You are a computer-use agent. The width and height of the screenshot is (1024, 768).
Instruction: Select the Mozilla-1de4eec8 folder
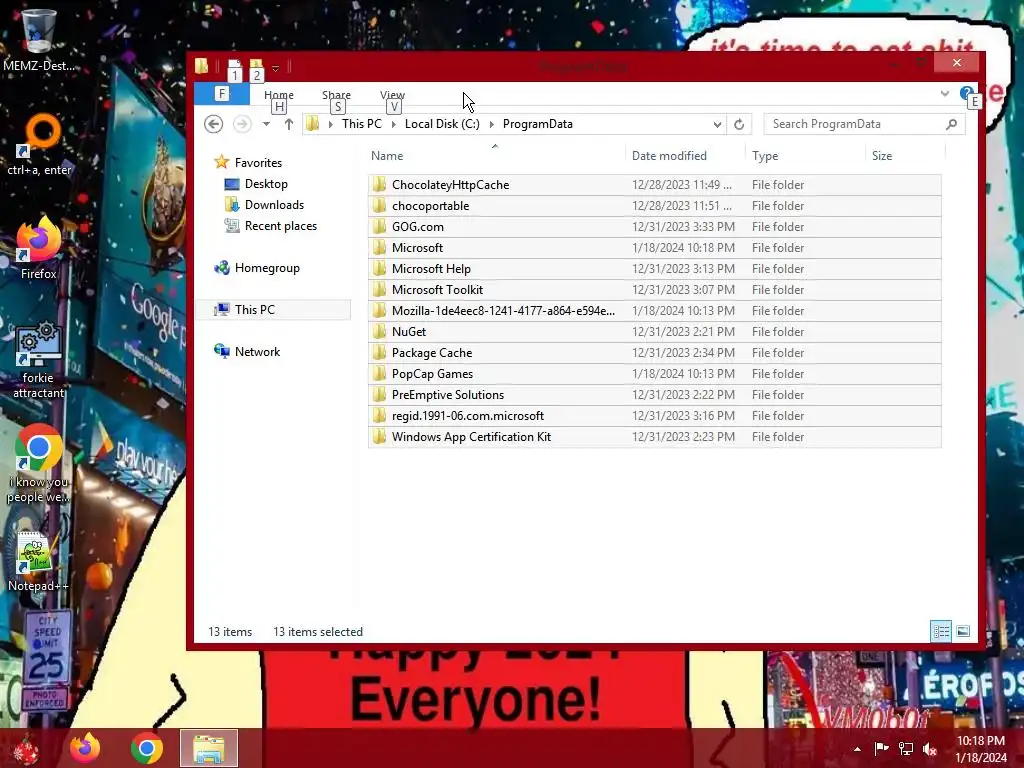click(654, 311)
